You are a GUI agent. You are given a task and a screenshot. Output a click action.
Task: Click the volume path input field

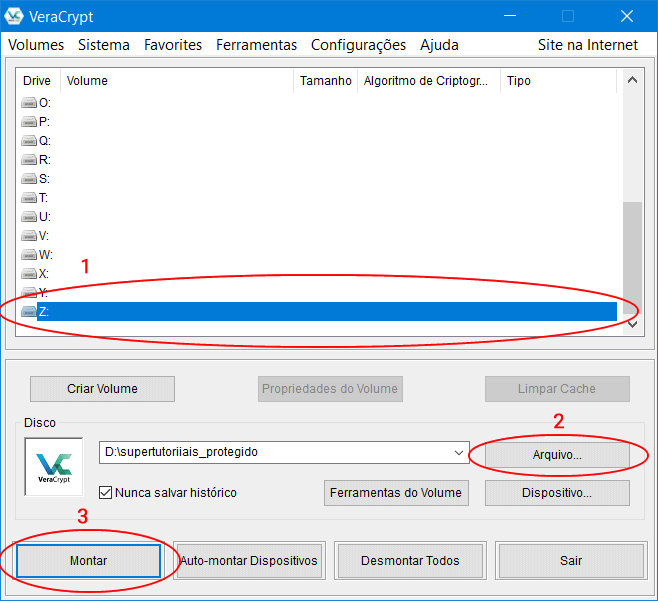[275, 453]
